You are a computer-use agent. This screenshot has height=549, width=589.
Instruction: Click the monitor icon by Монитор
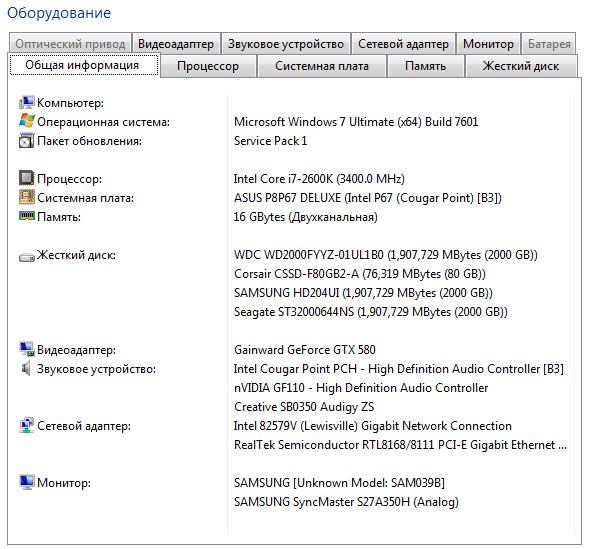[27, 482]
